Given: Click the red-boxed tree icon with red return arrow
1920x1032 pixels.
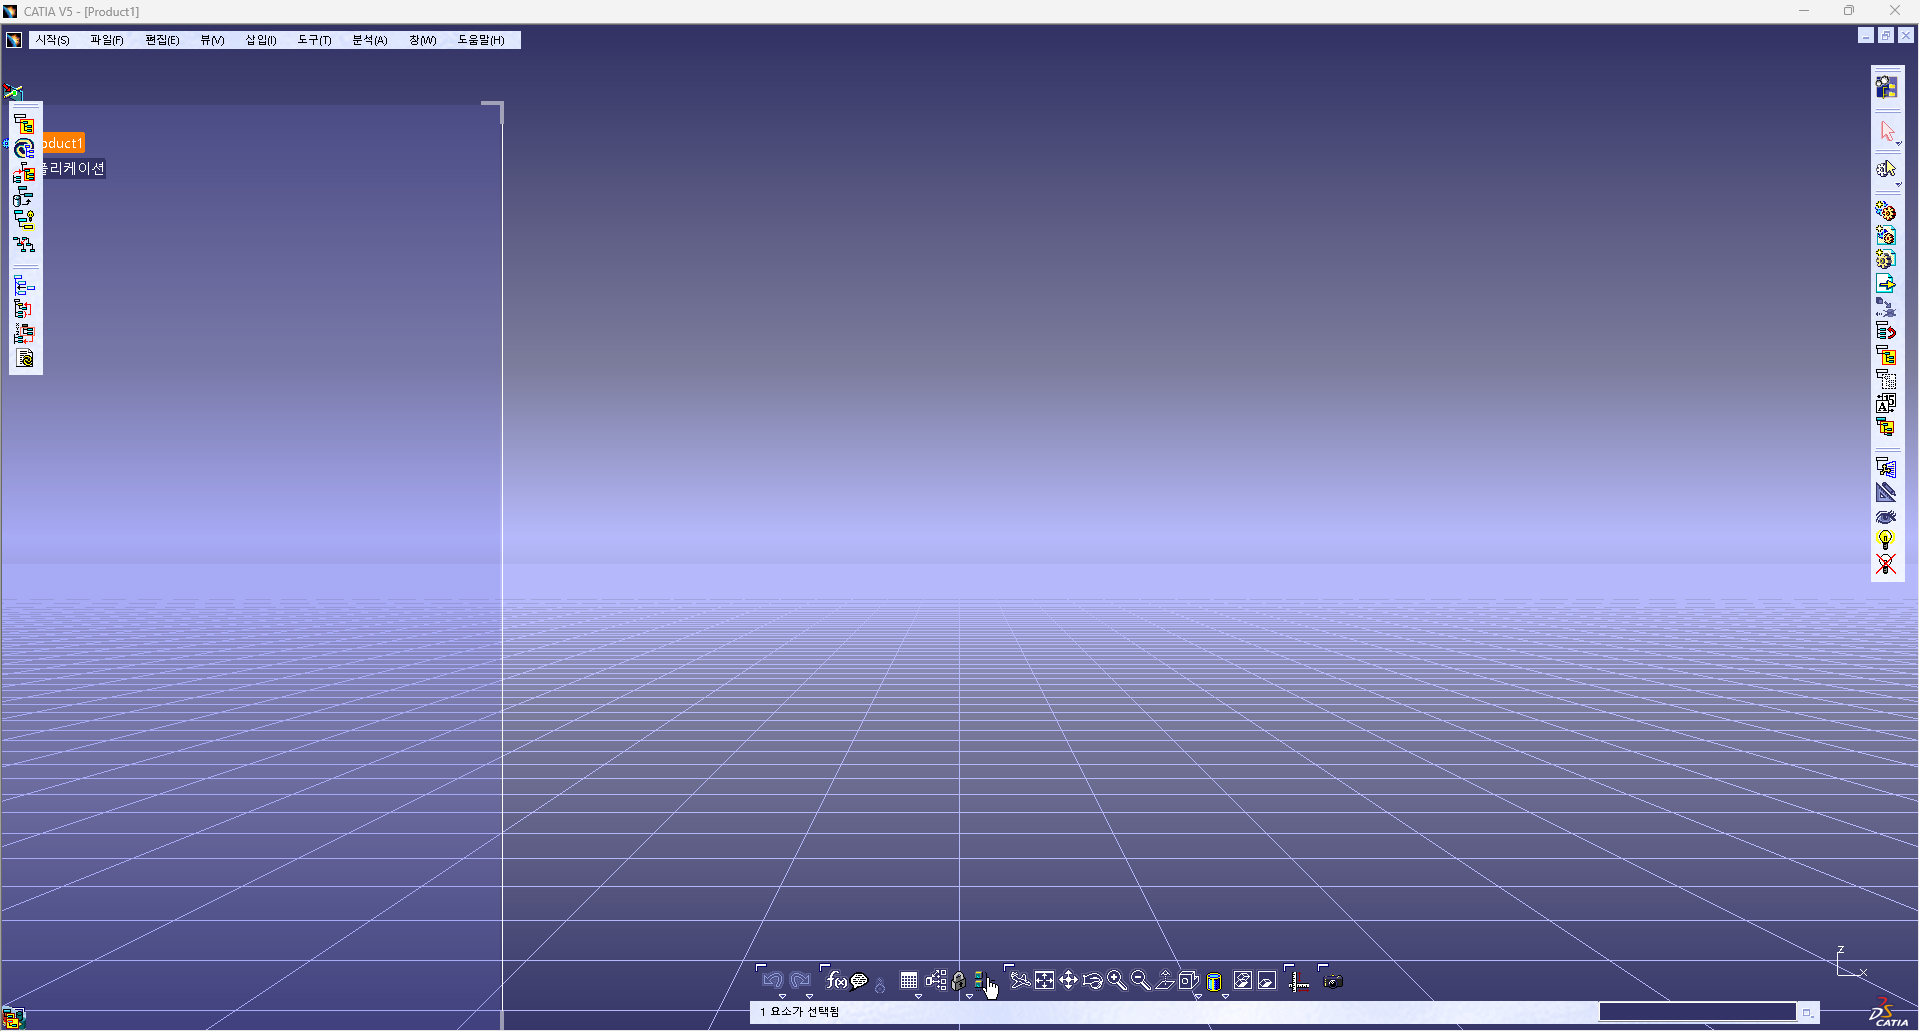Looking at the screenshot, I should pyautogui.click(x=24, y=334).
